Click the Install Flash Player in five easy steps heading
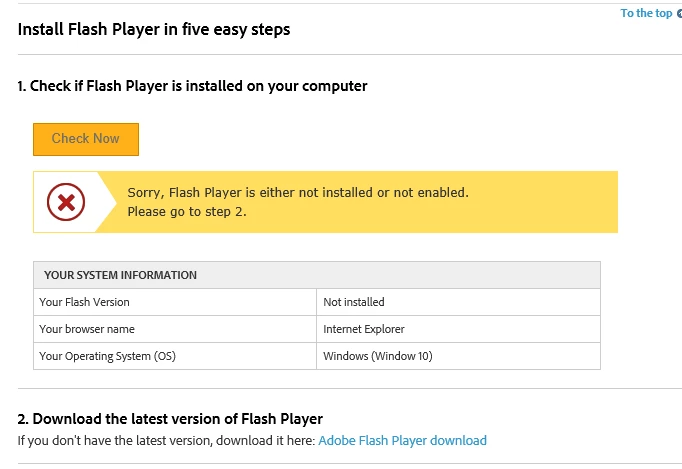 [x=154, y=30]
